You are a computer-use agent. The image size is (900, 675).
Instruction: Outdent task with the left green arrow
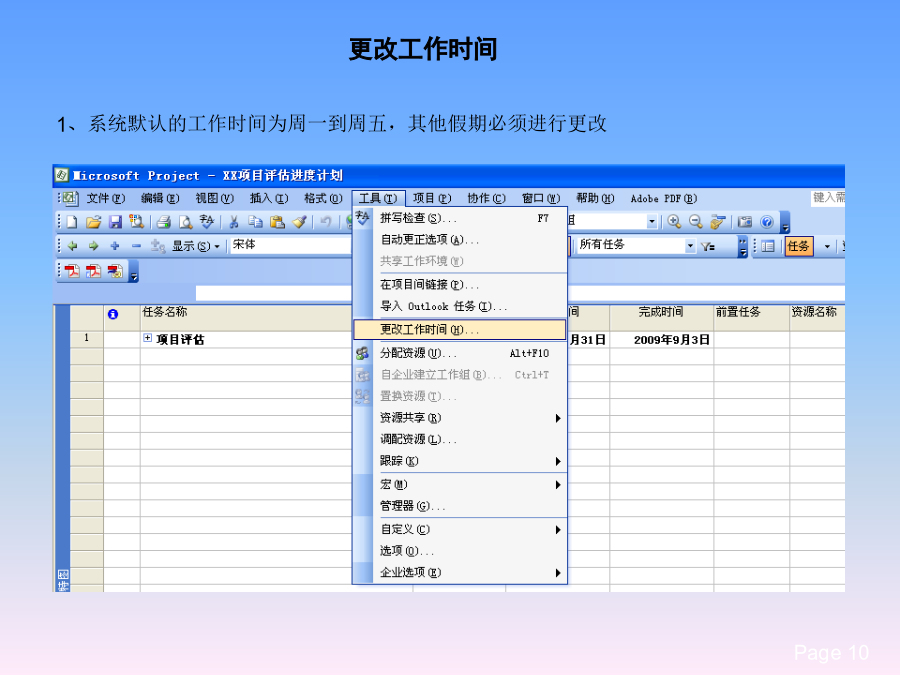pyautogui.click(x=72, y=246)
